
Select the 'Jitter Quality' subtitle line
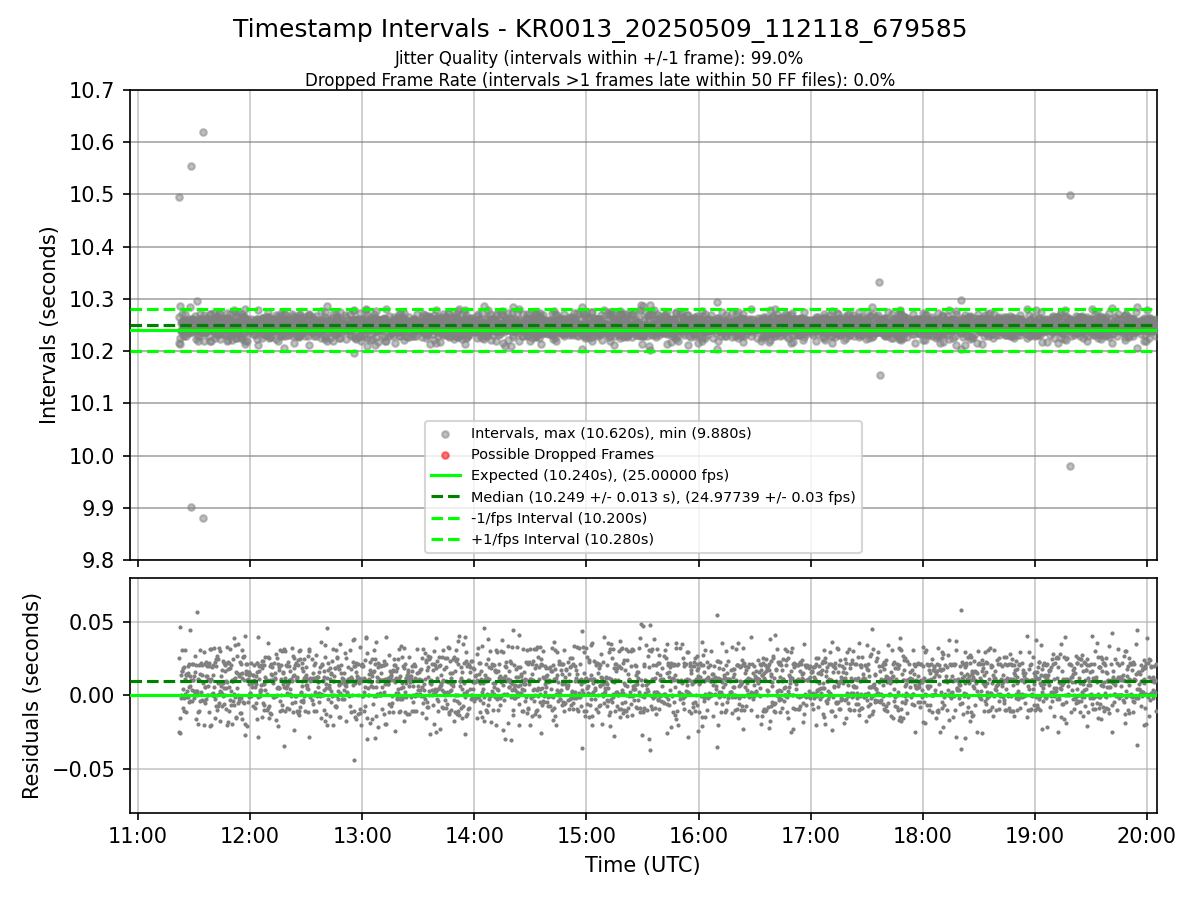pyautogui.click(x=600, y=58)
